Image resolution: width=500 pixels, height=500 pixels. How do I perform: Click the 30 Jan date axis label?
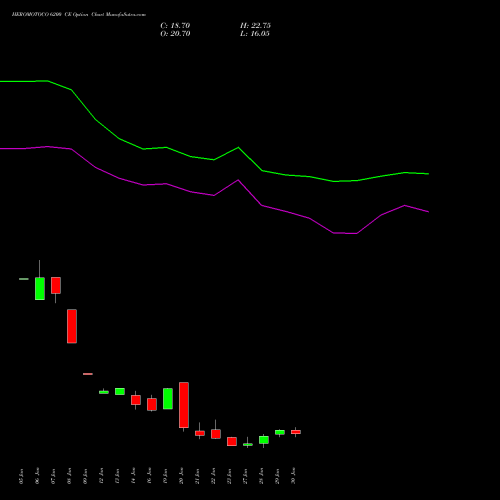pyautogui.click(x=294, y=476)
